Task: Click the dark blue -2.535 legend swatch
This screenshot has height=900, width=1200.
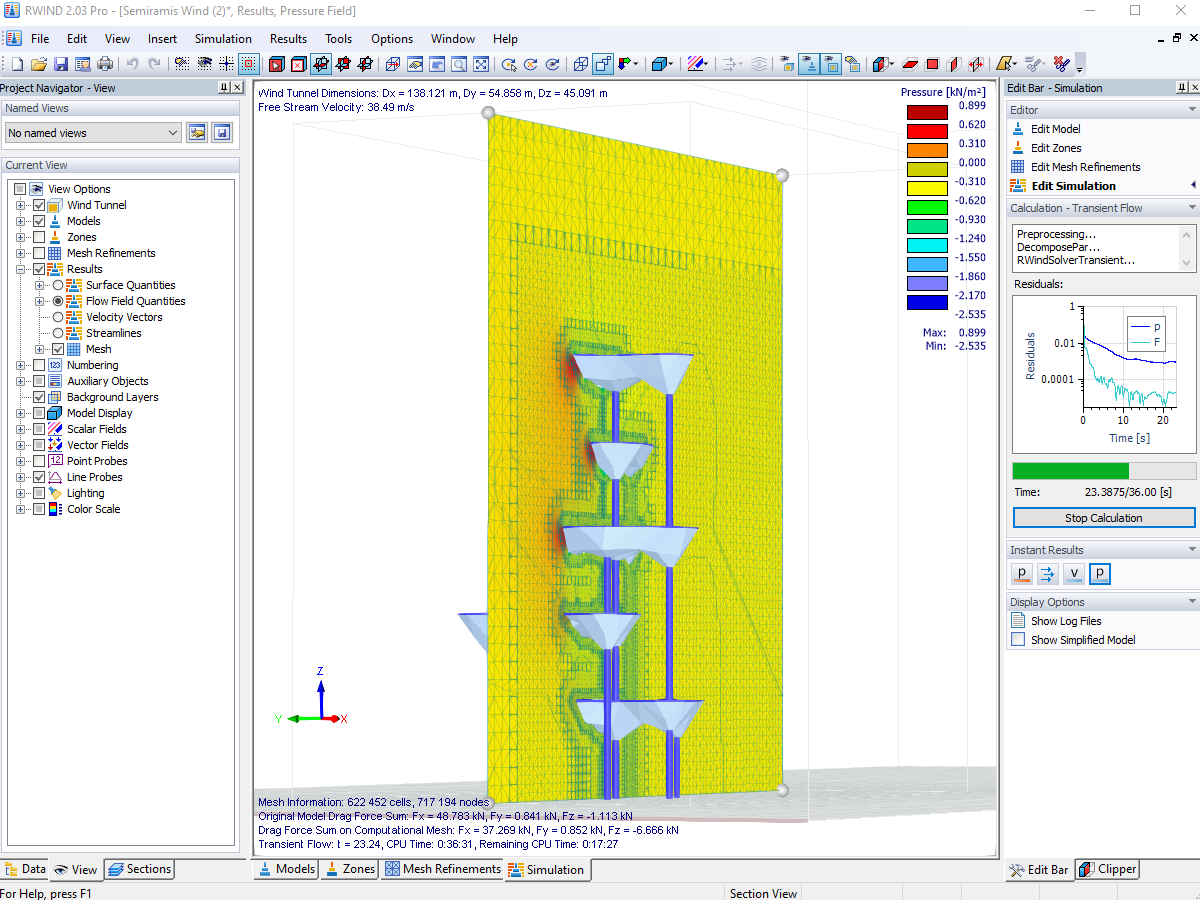Action: pos(927,303)
